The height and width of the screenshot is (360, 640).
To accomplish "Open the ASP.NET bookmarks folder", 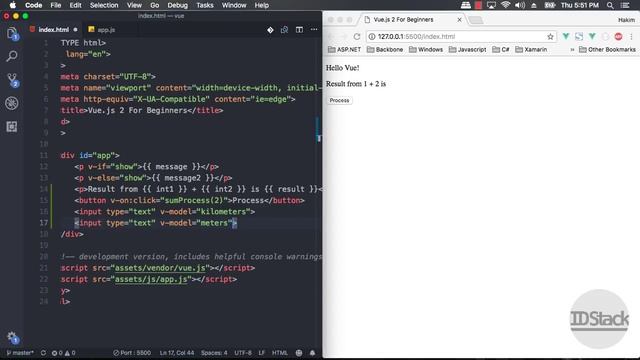I will [344, 49].
